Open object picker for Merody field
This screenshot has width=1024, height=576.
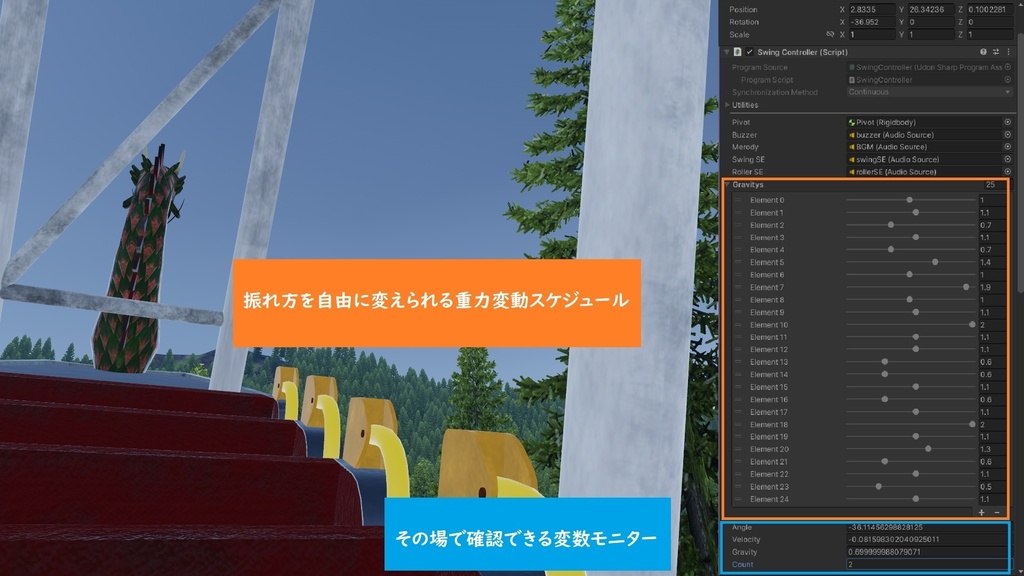tap(1008, 147)
